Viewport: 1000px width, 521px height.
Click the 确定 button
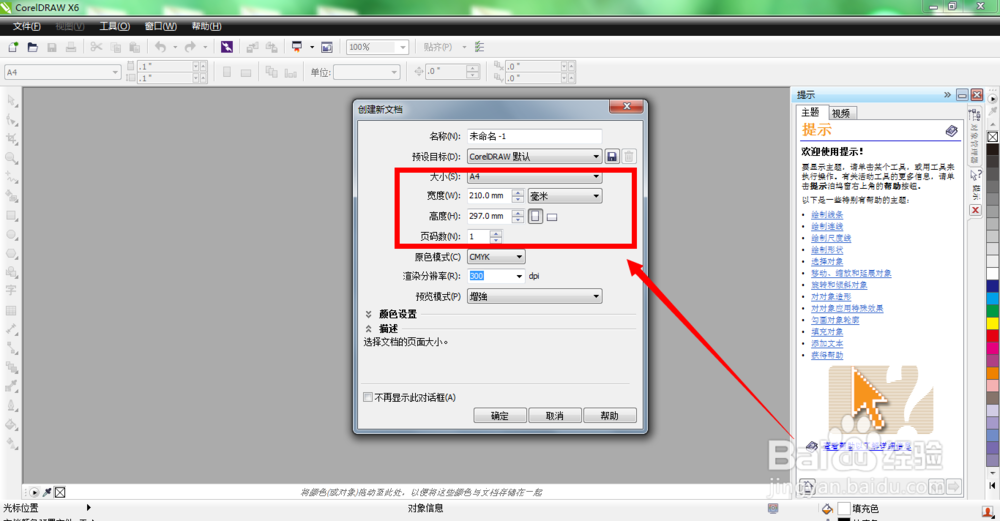coord(500,415)
